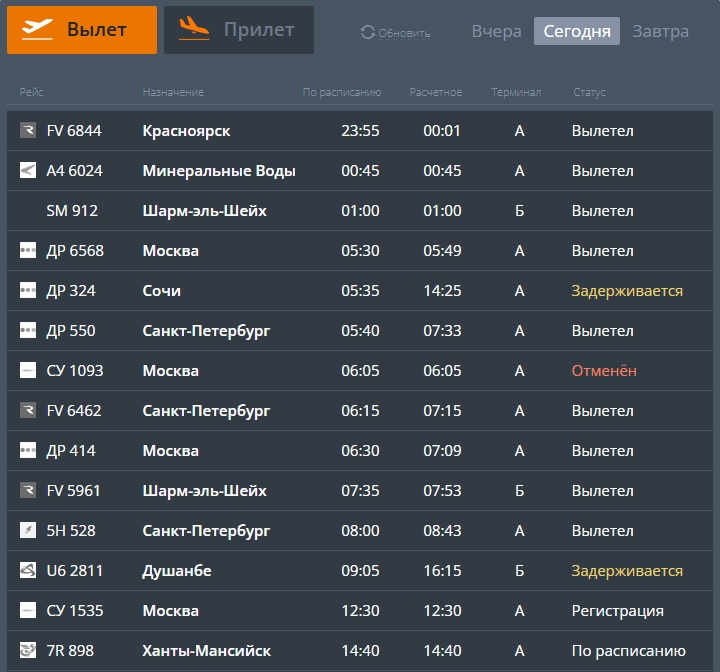Click the airline icon next to 7R 898
The width and height of the screenshot is (720, 672).
[x=28, y=651]
